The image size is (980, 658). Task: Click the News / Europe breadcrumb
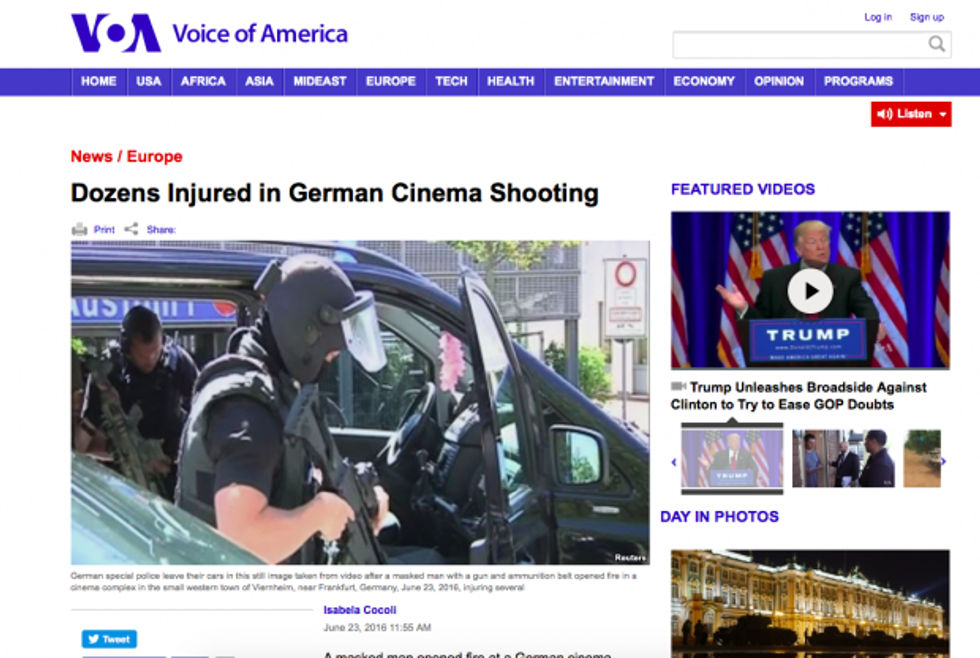126,156
